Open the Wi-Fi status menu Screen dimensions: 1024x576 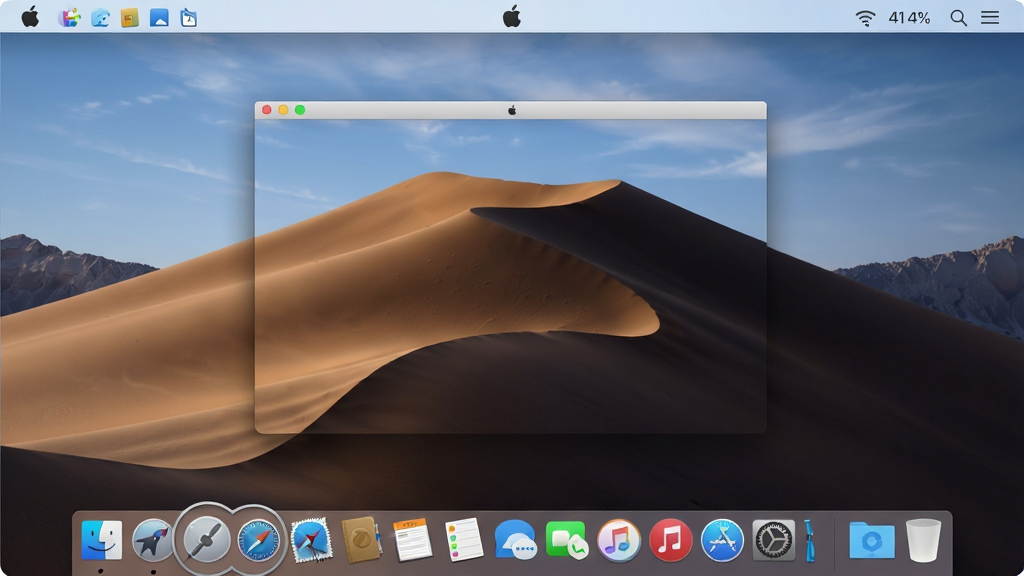(x=865, y=18)
